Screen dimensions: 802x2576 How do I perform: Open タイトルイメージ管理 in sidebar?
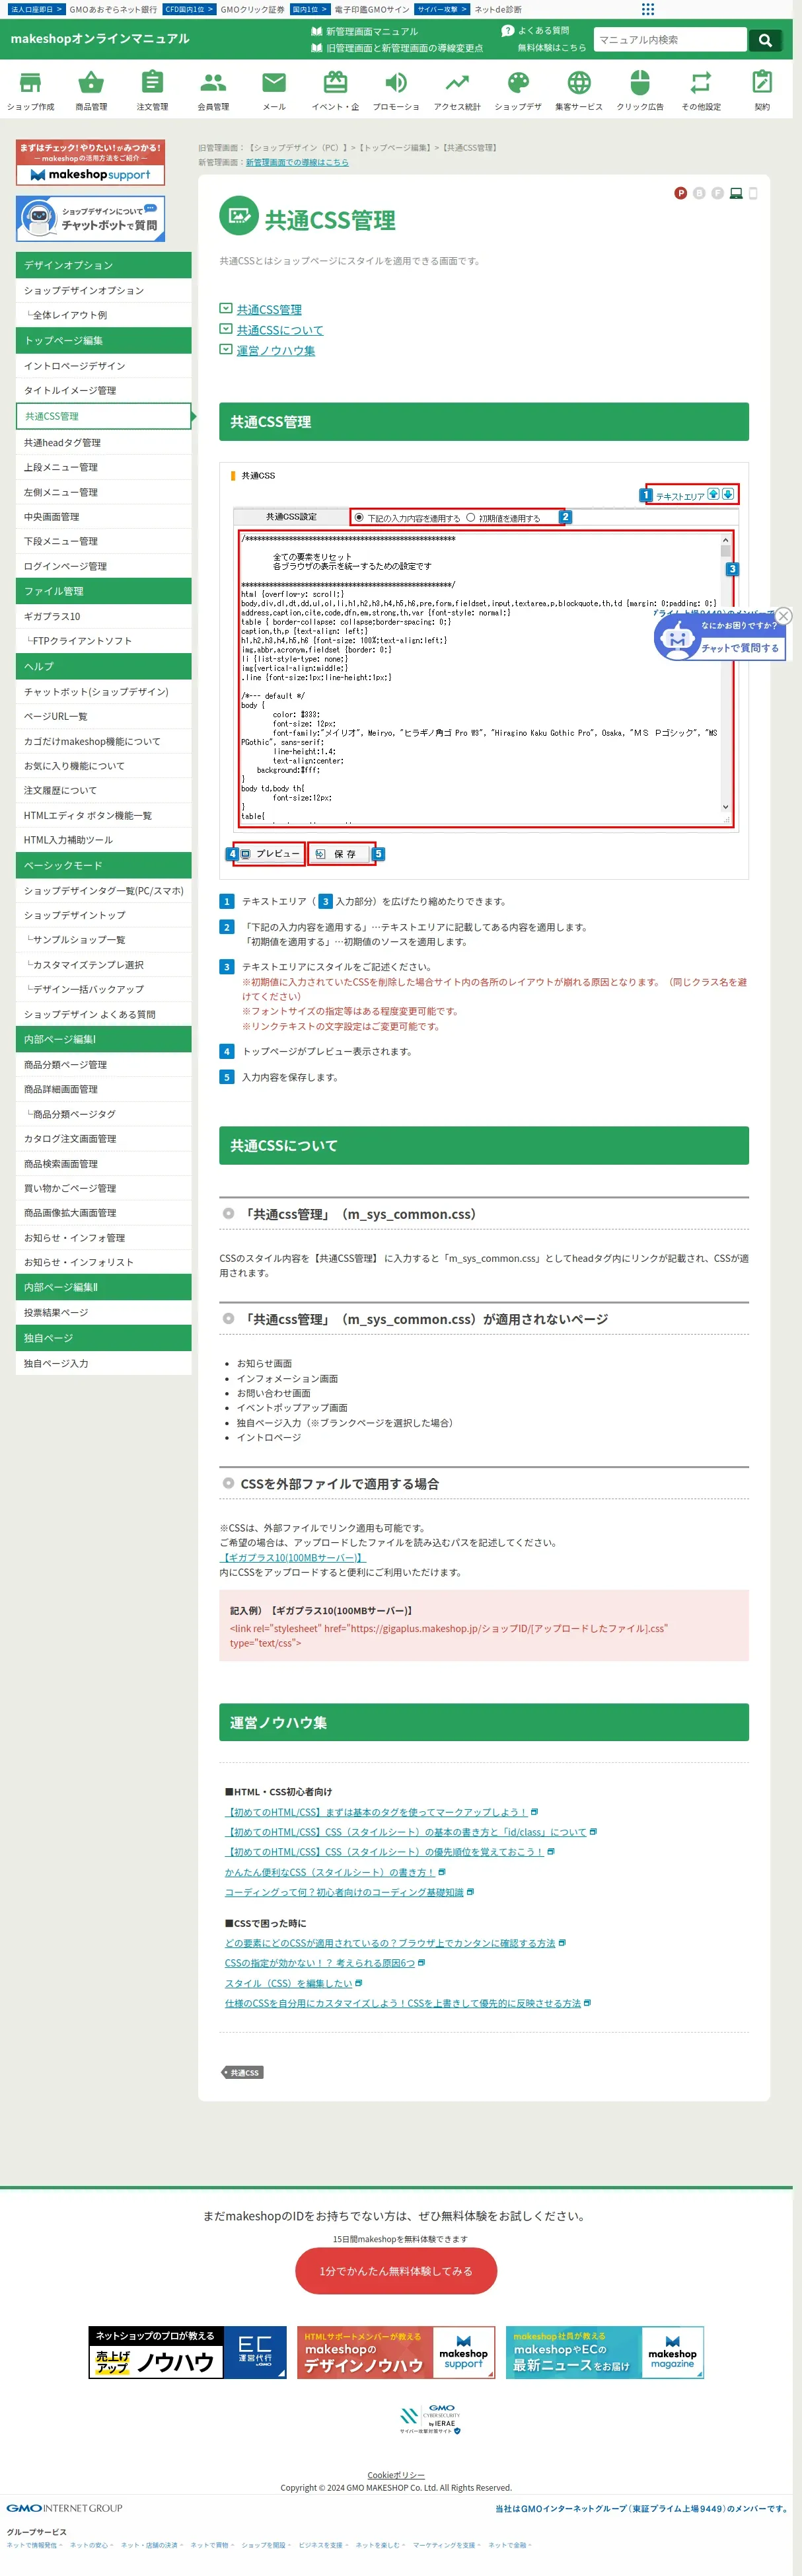tap(104, 391)
